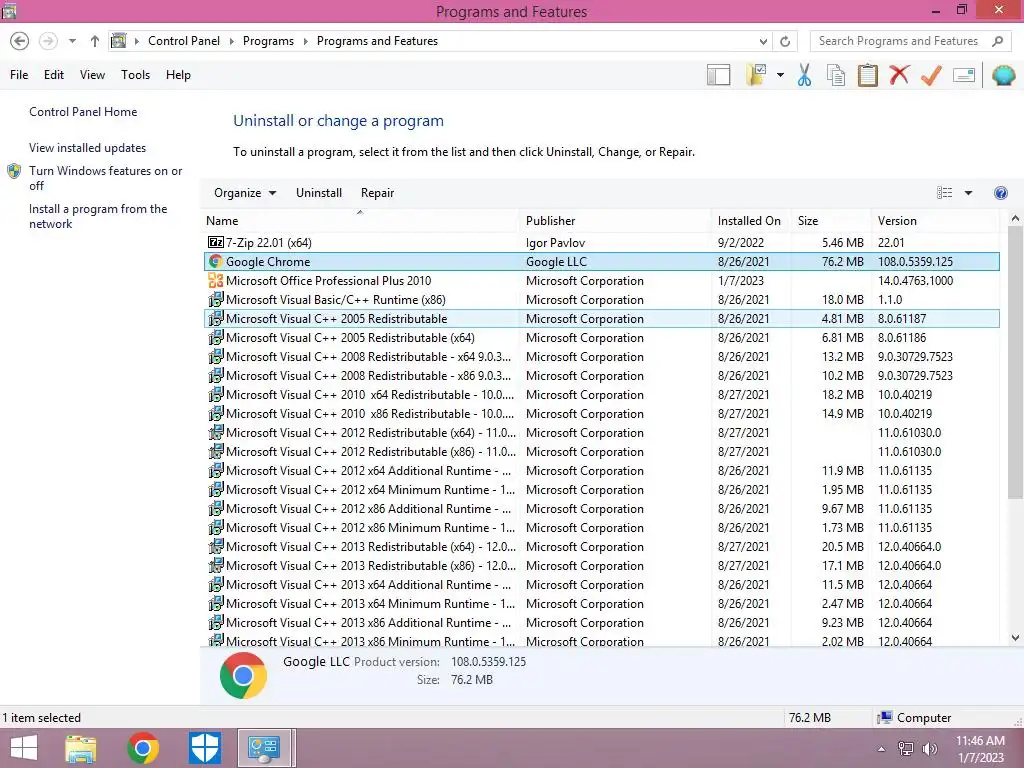Expand the arrow after Control Panel breadcrumb

231,41
